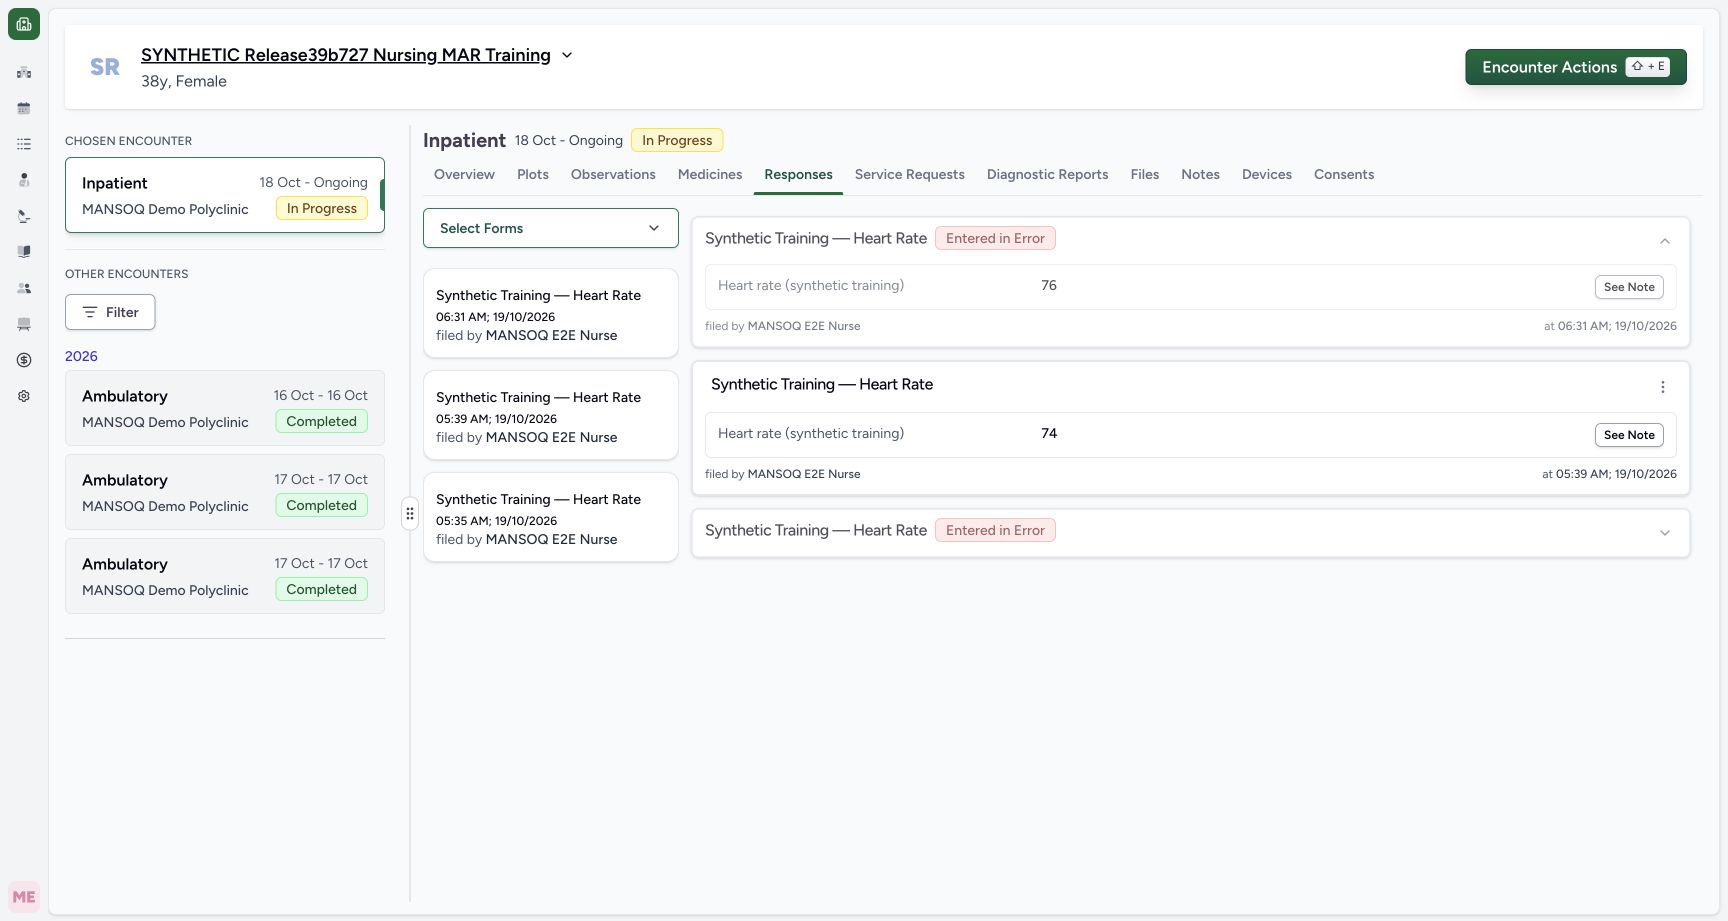Open the settings gear icon in sidebar

click(x=24, y=396)
